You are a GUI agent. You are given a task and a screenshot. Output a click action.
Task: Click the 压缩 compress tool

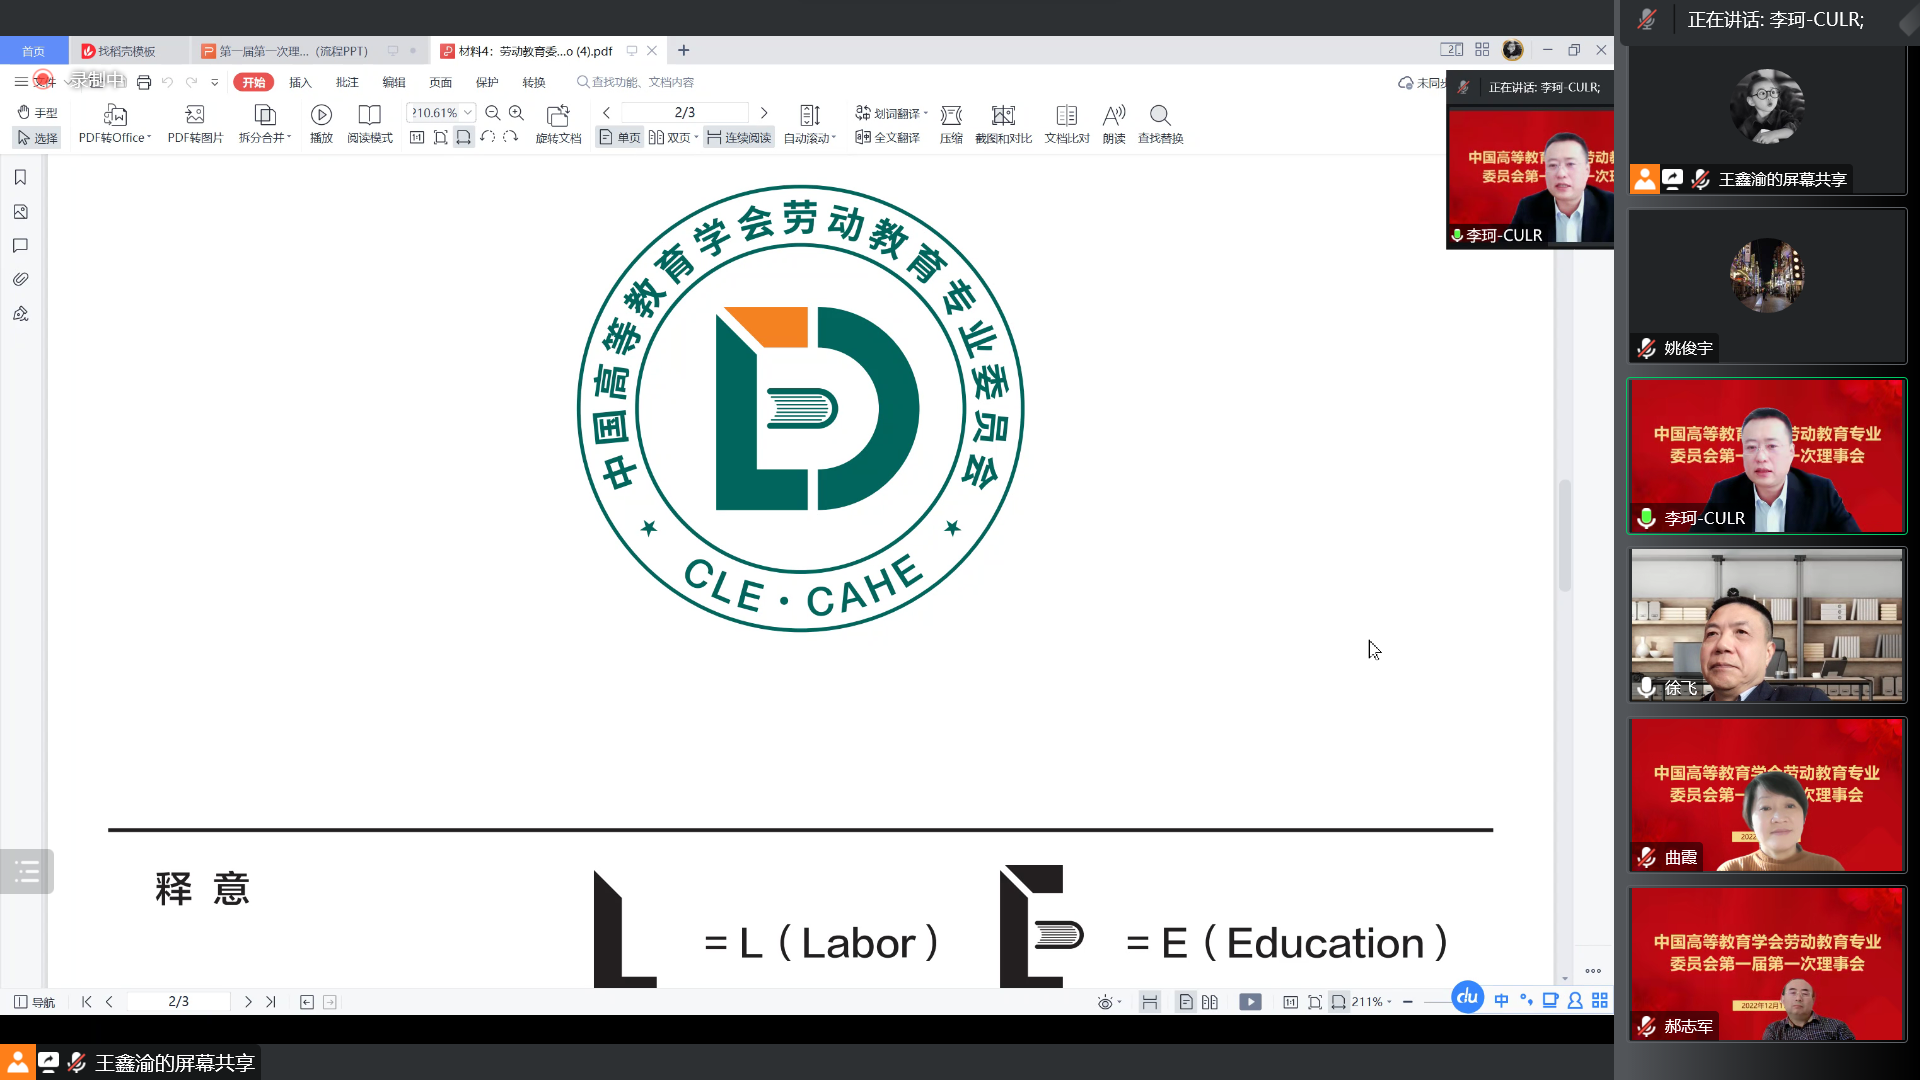click(951, 125)
